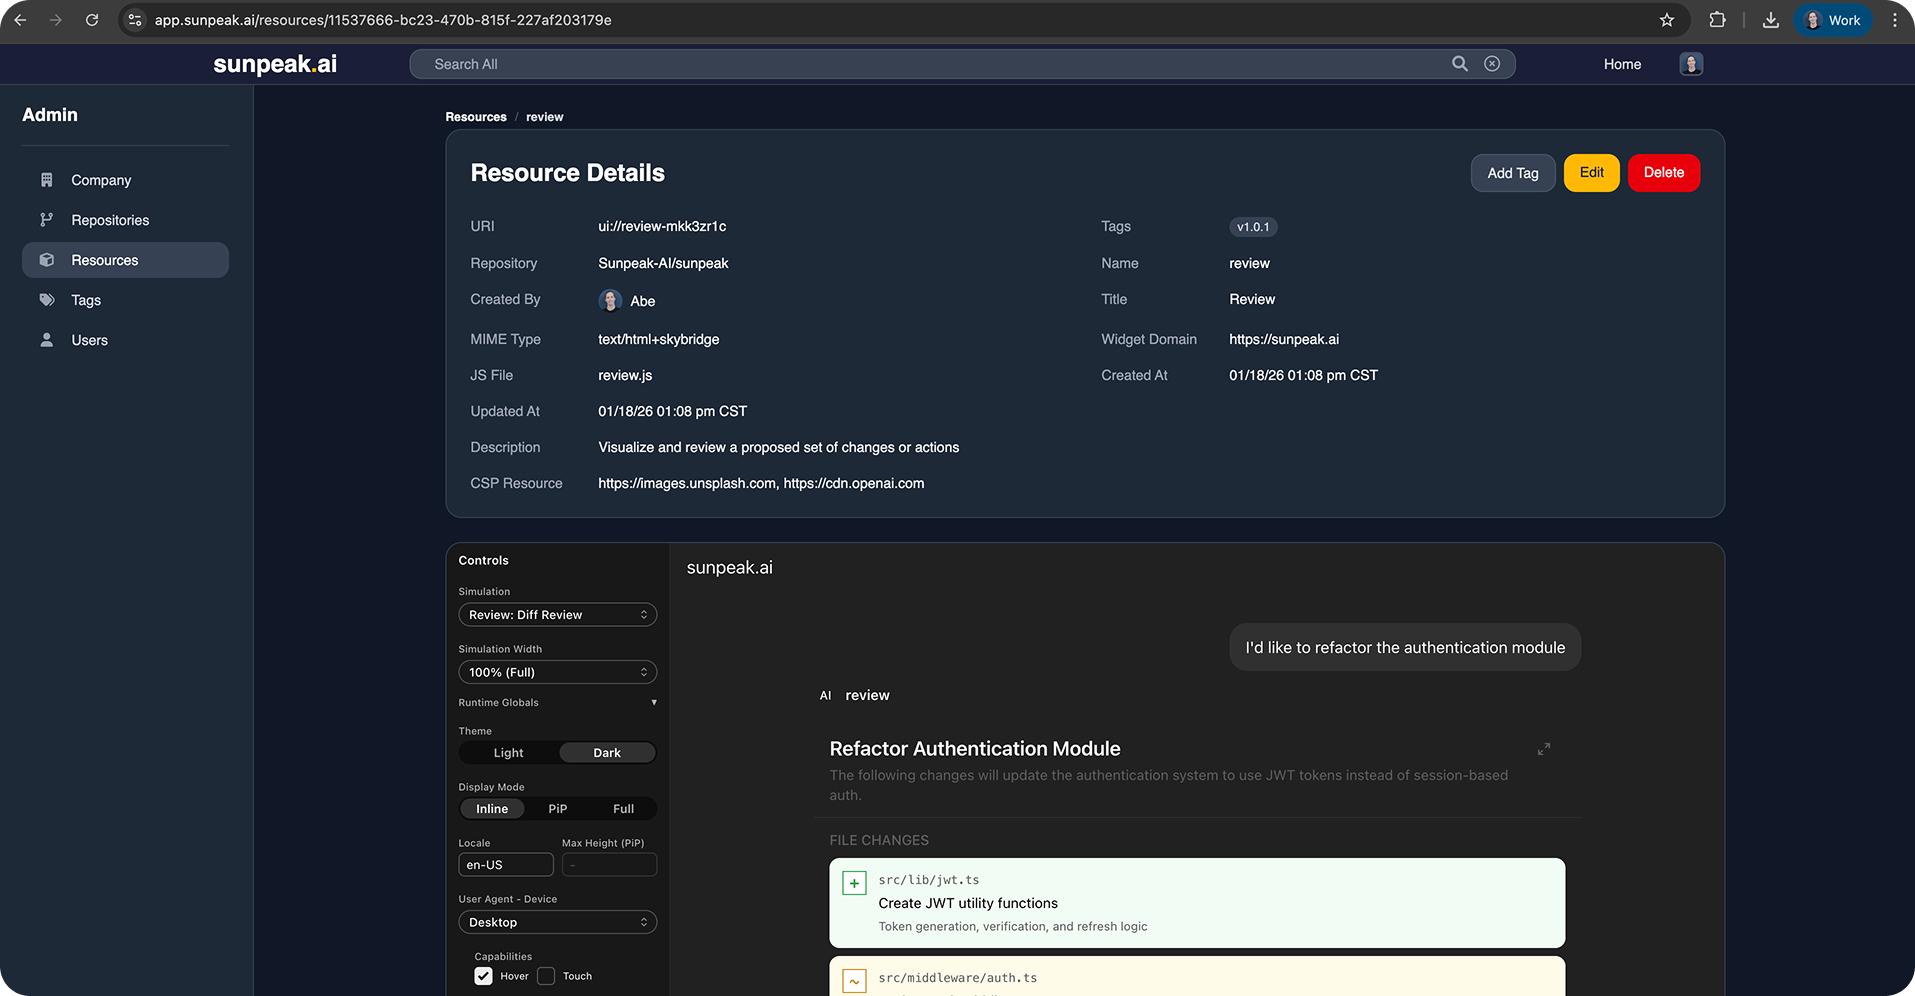Uncheck the Hover capability checkbox
1915x996 pixels.
pyautogui.click(x=483, y=975)
